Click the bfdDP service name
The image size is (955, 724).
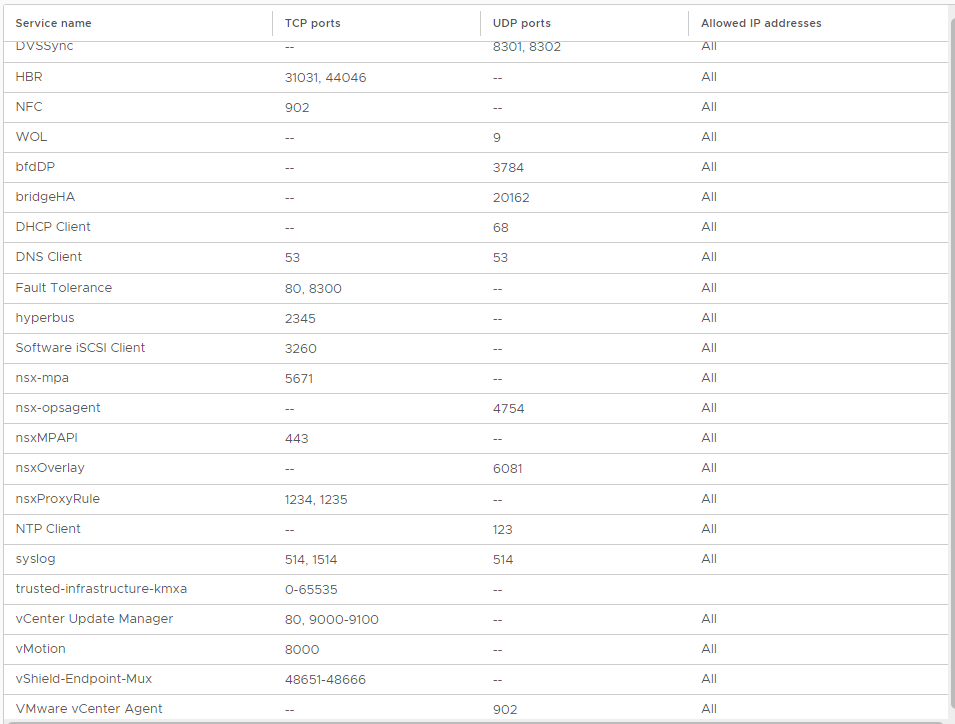click(x=35, y=167)
